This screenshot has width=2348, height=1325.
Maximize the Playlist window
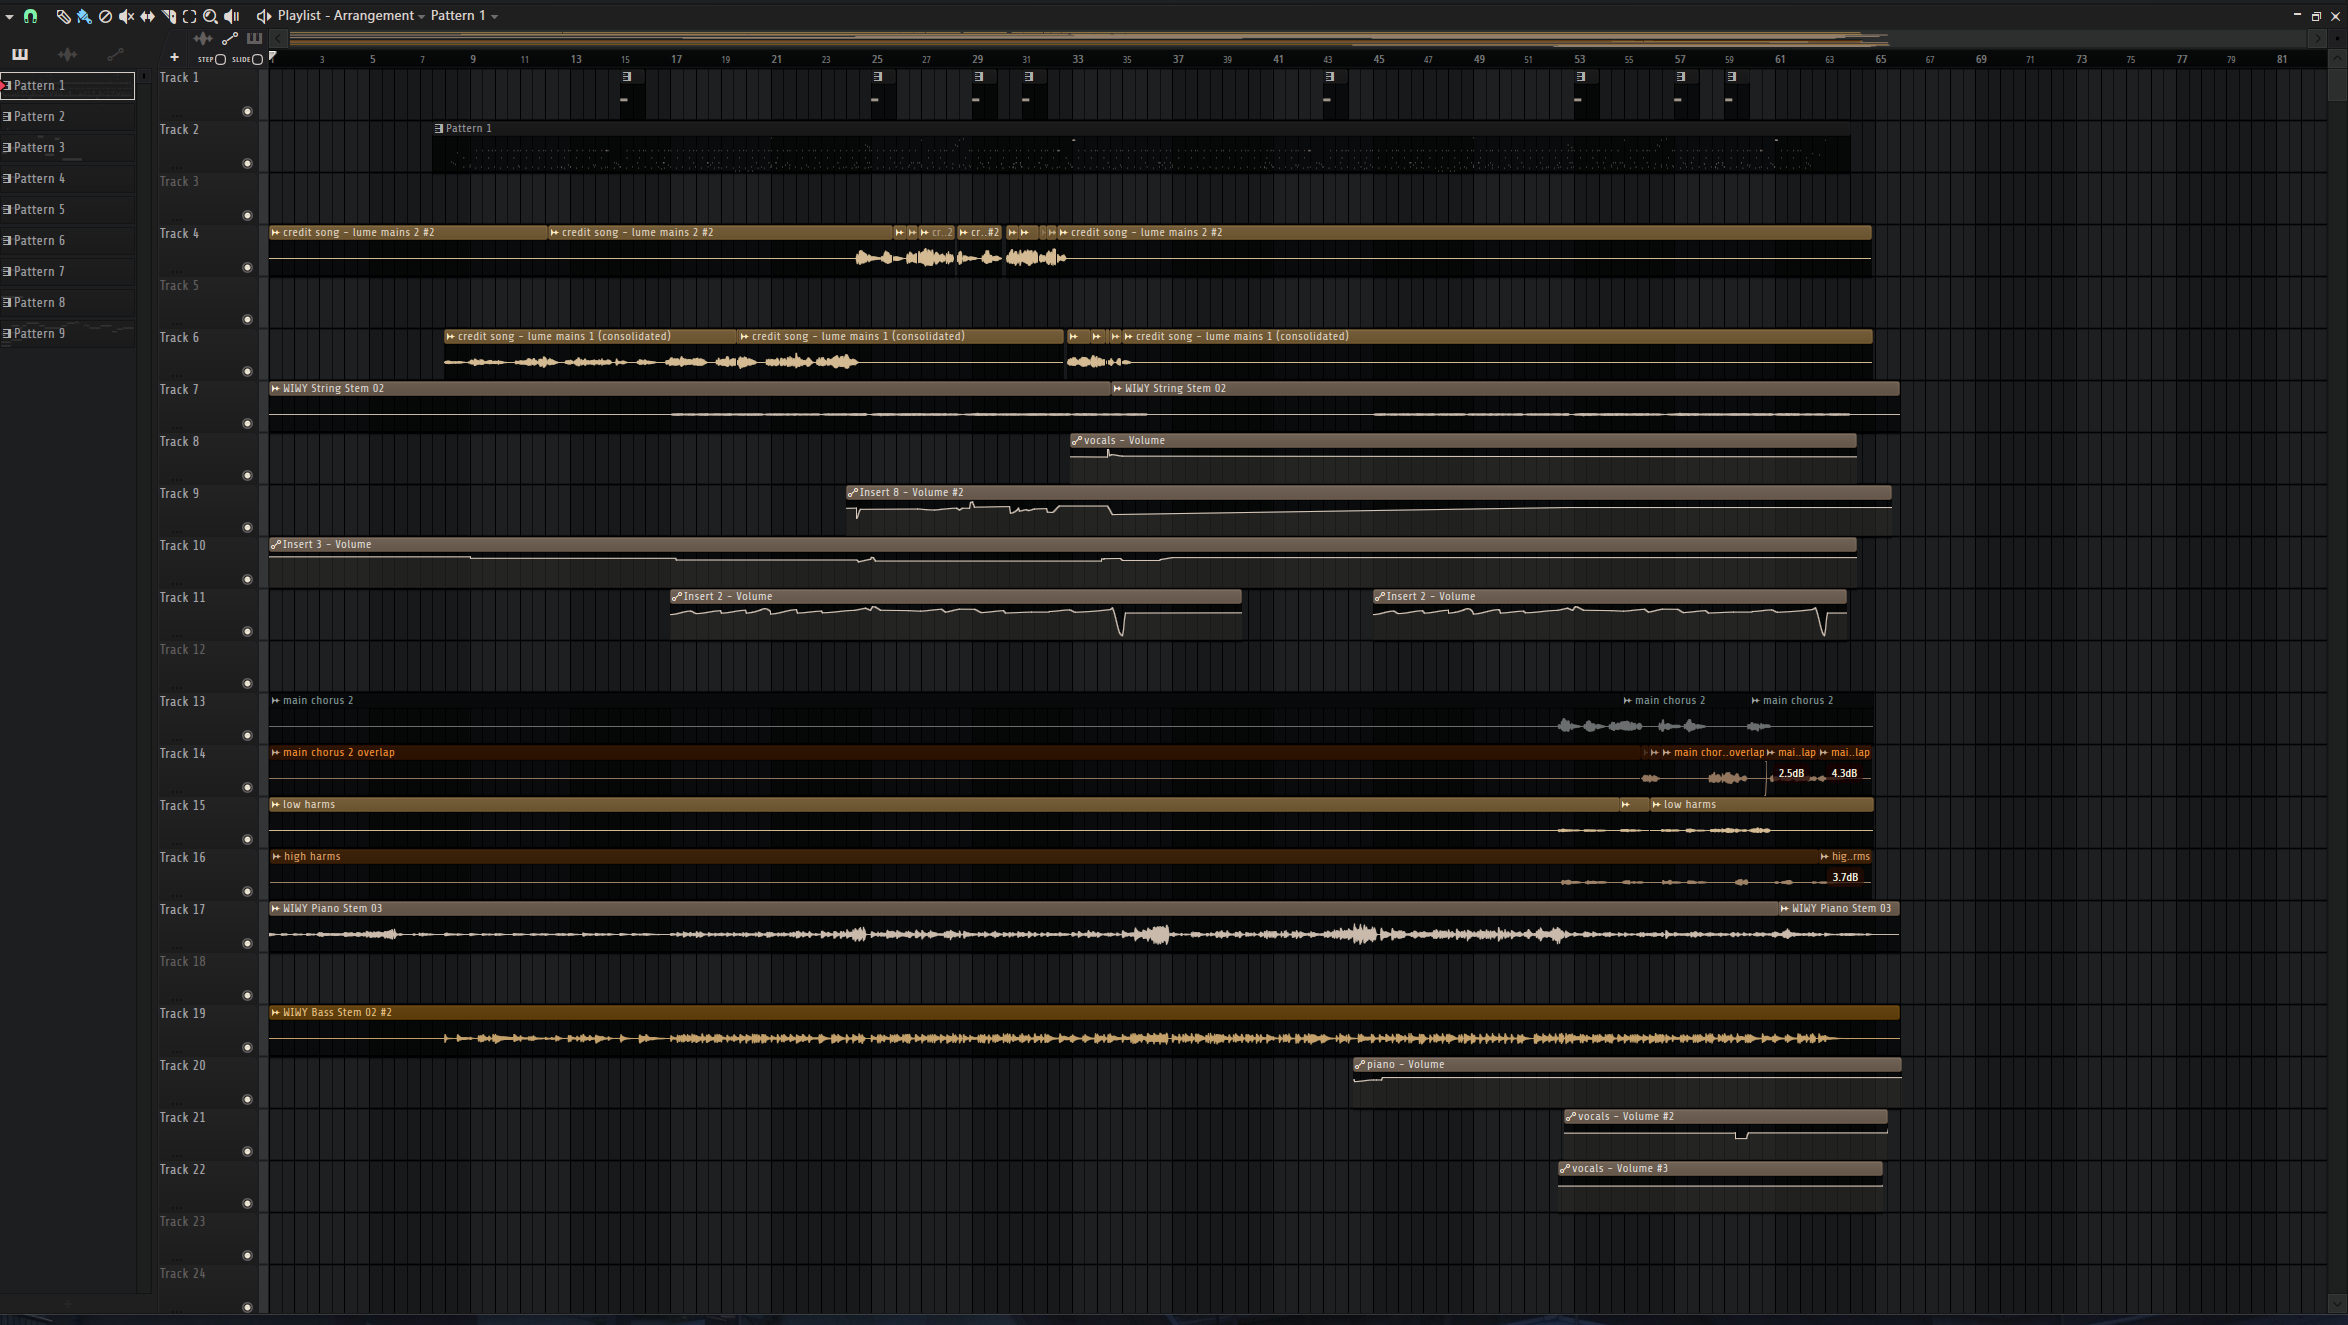pos(2316,16)
